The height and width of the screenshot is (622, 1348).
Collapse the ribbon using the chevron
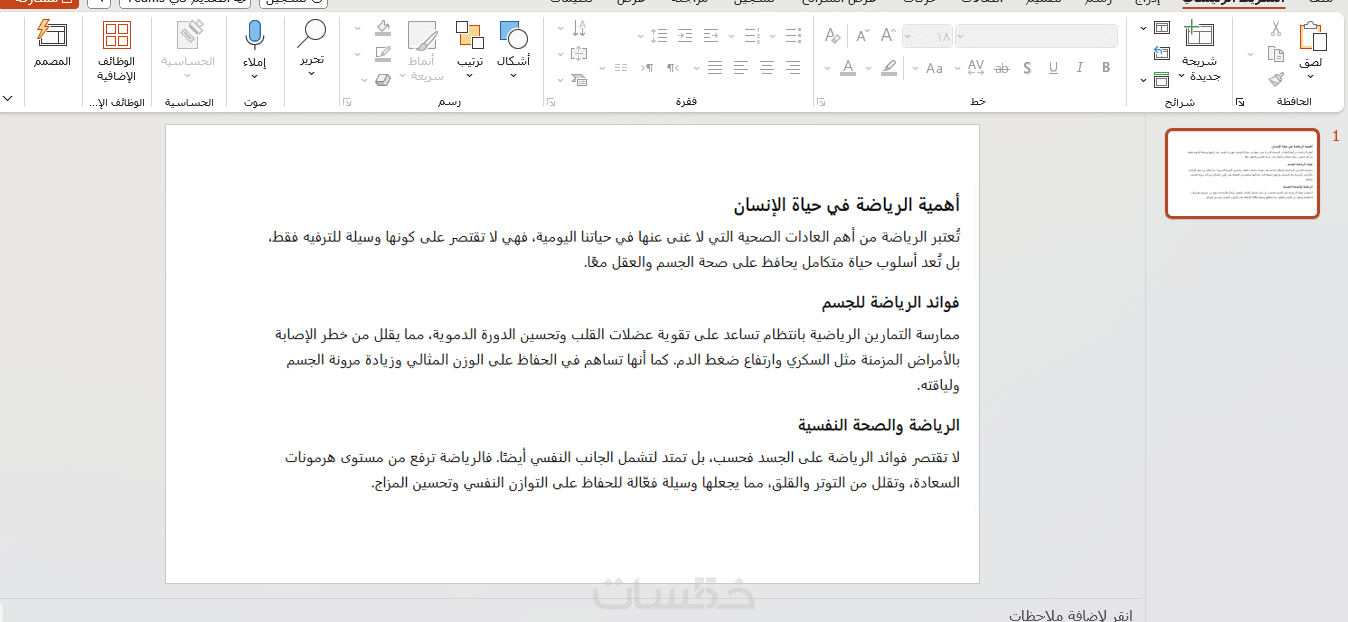coord(8,98)
